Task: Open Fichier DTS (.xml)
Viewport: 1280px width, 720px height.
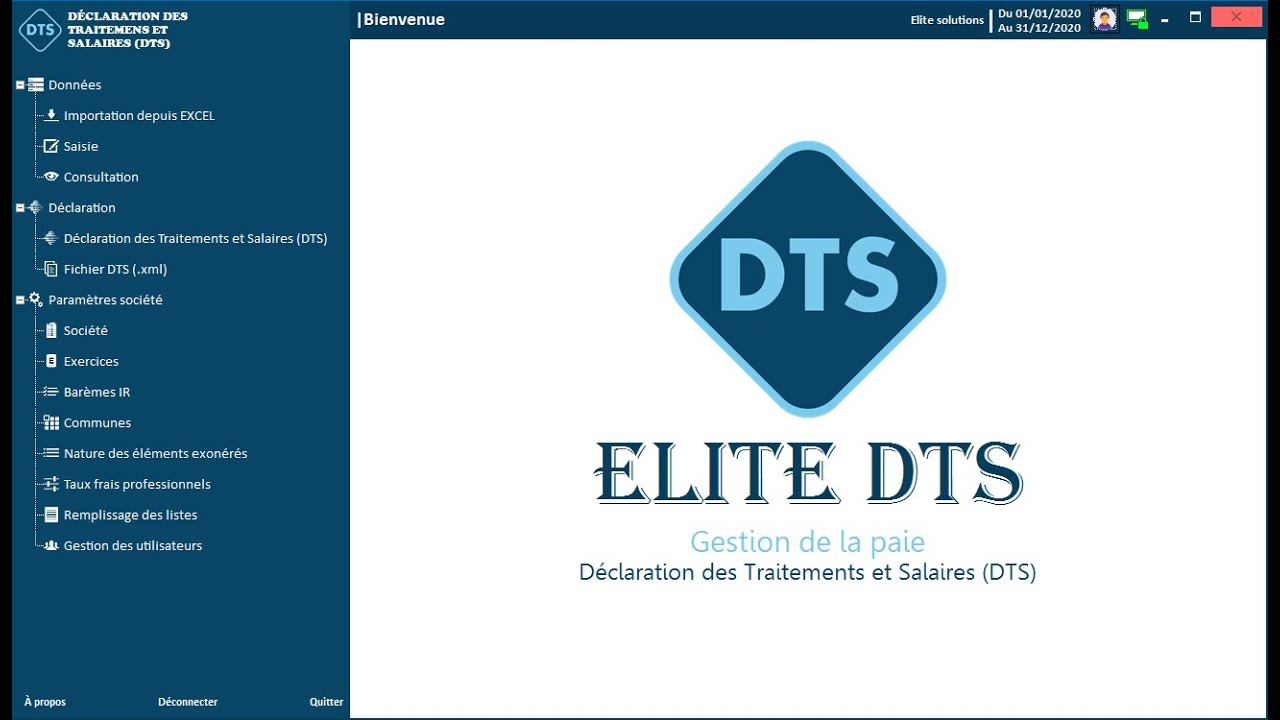Action: [115, 269]
